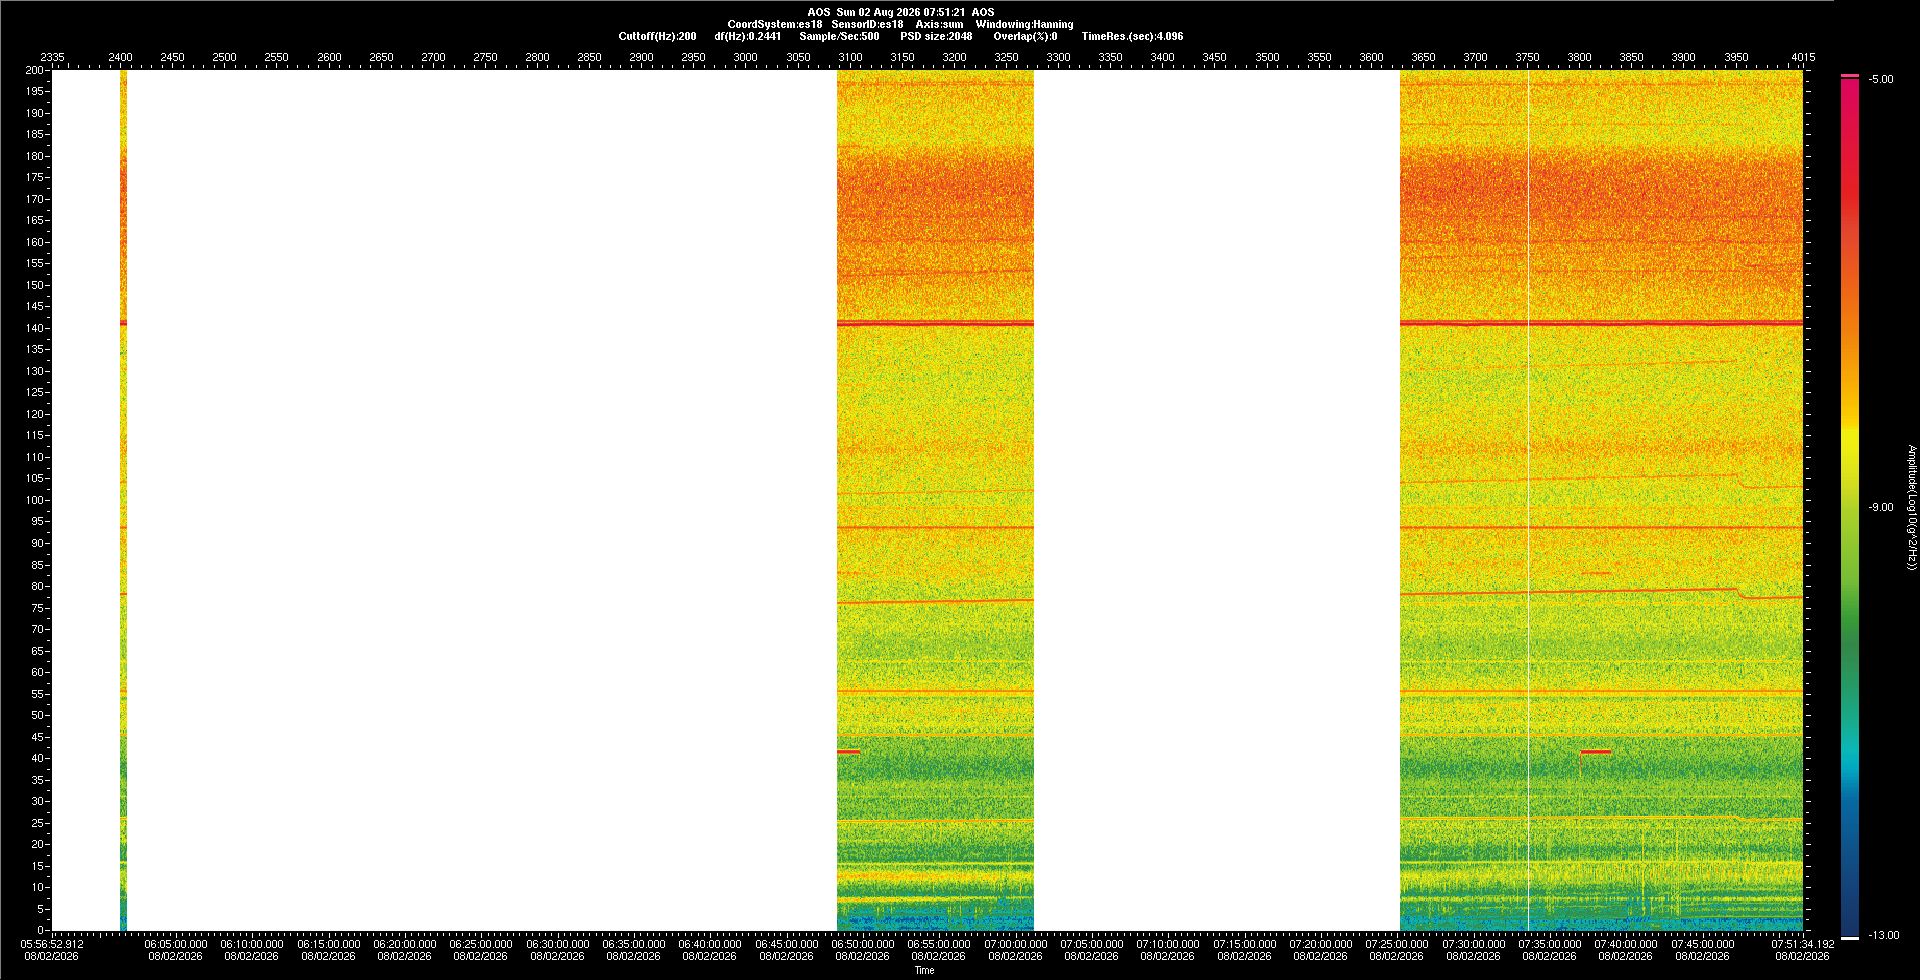Click the '07:35:00.000' time axis label
This screenshot has height=980, width=1920.
click(1549, 943)
